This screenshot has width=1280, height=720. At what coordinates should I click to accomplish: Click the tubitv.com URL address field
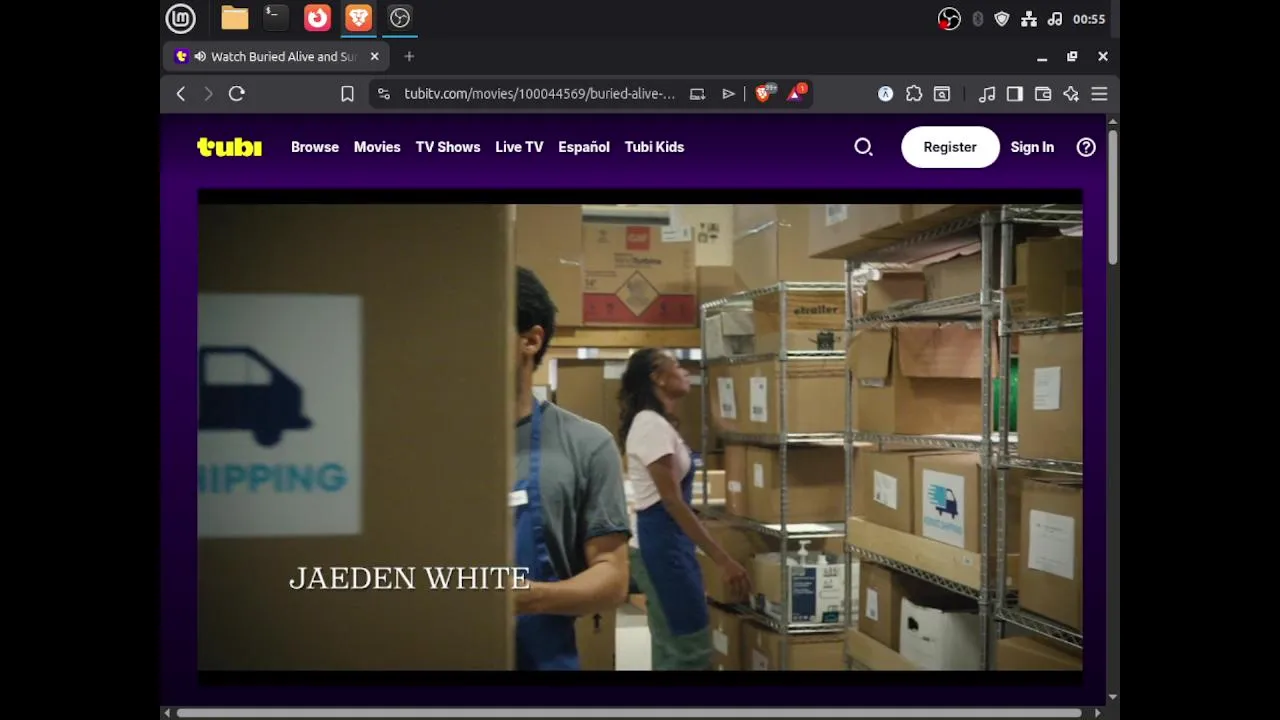coord(539,94)
